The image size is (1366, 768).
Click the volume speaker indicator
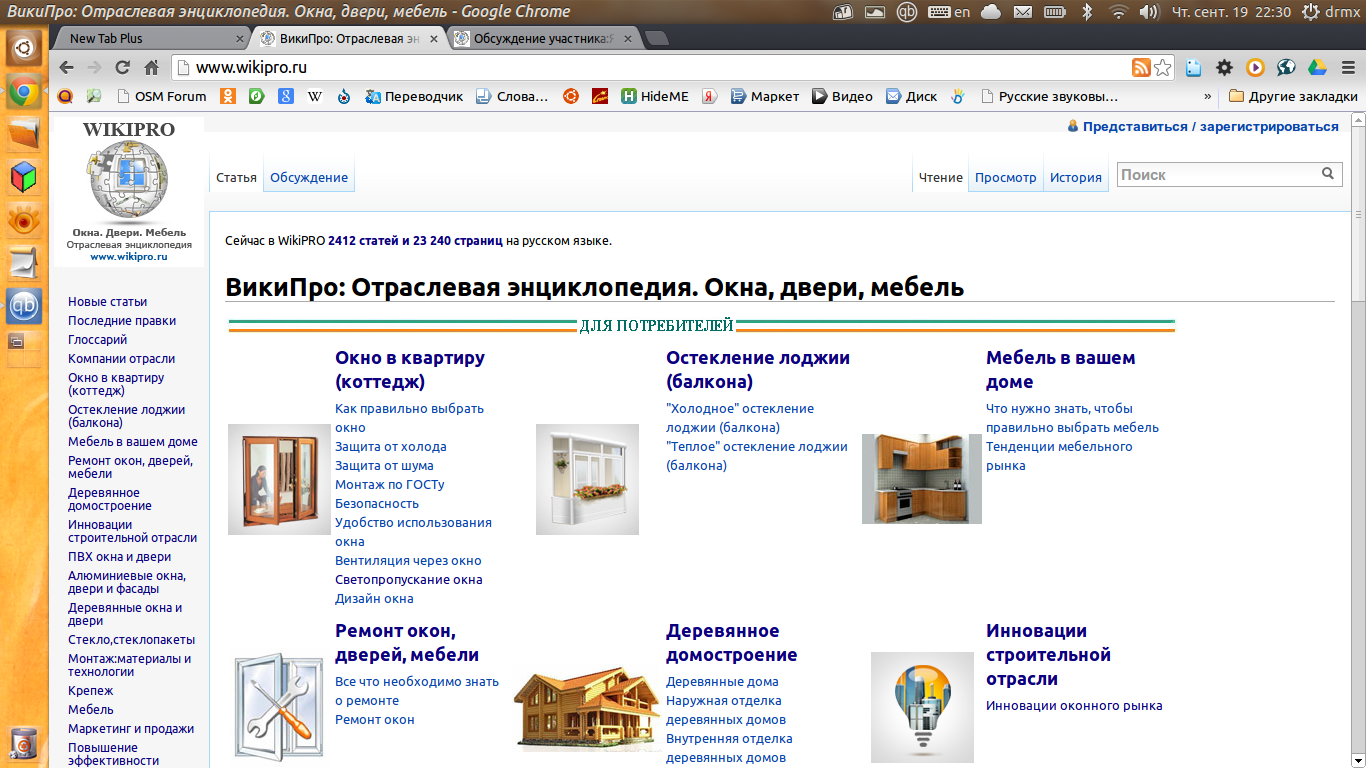[x=1149, y=12]
